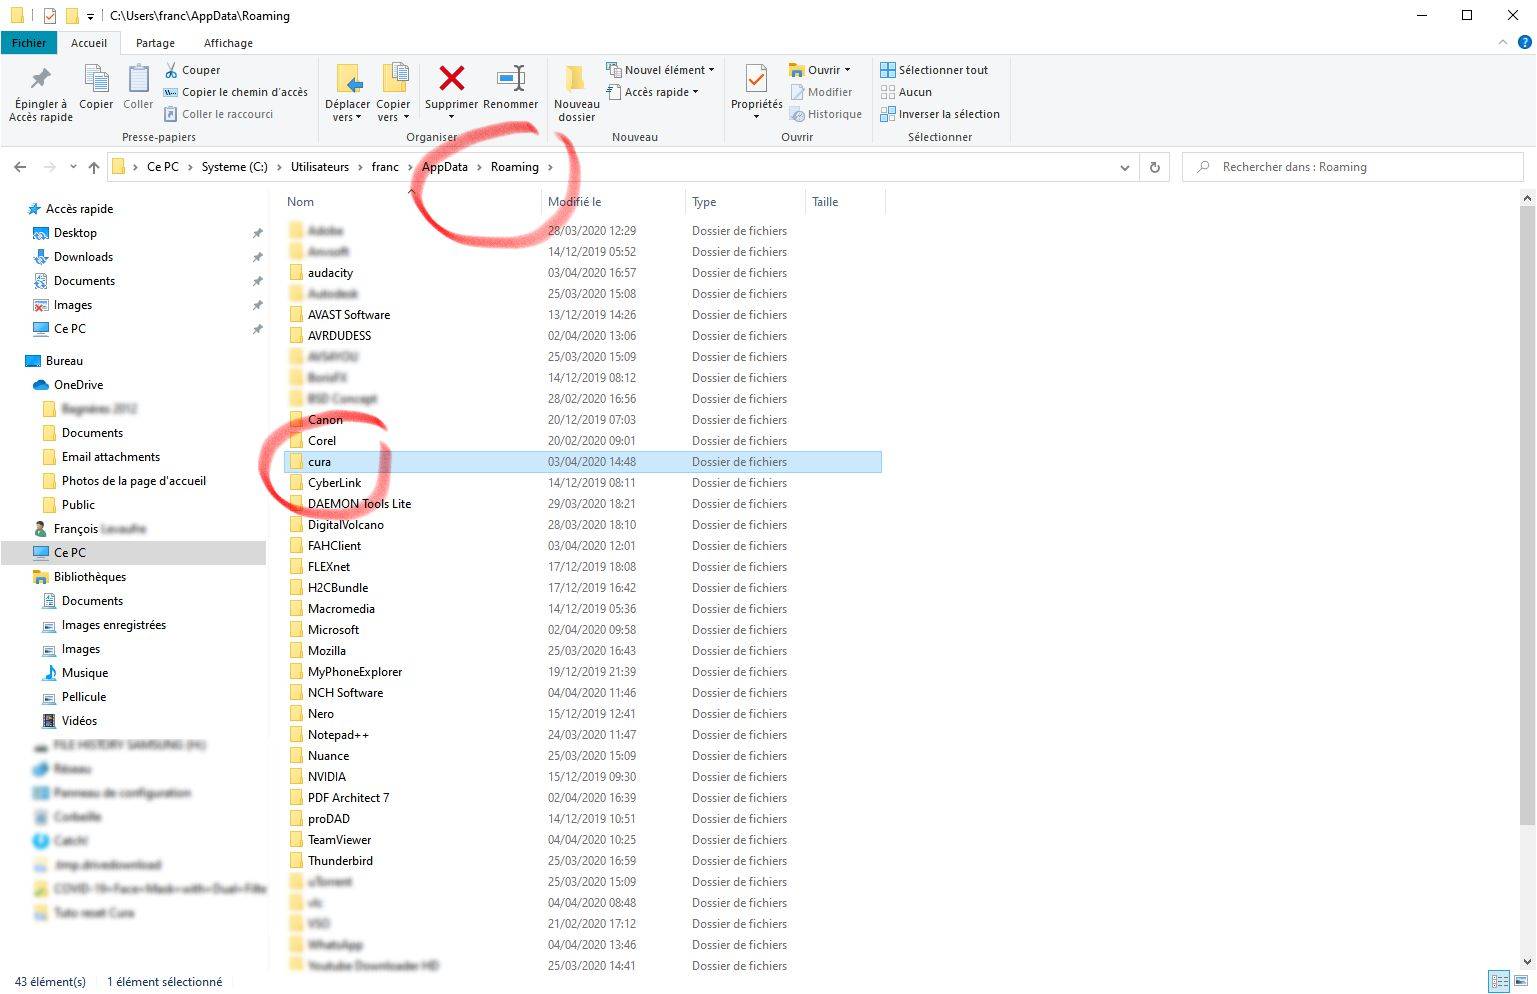This screenshot has height=994, width=1537.
Task: Switch to details view icon
Action: [1499, 982]
